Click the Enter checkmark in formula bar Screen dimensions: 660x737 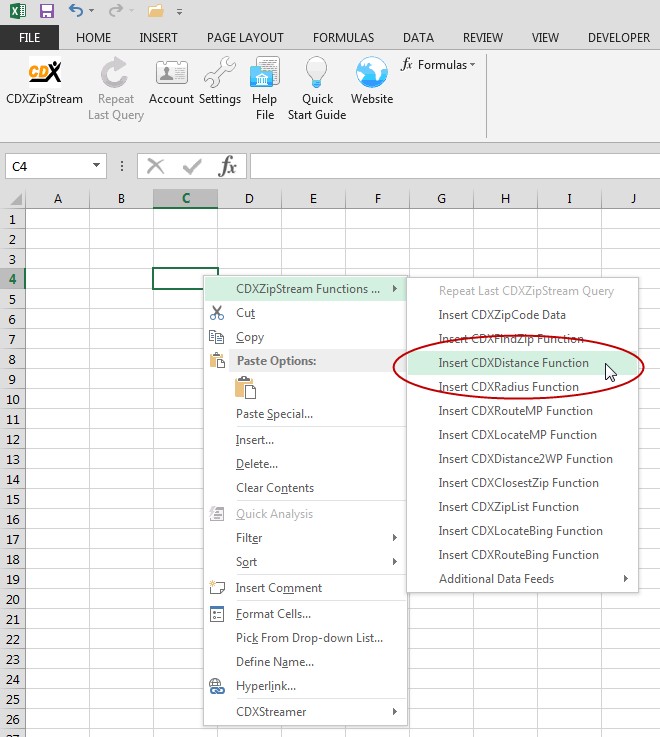point(192,166)
